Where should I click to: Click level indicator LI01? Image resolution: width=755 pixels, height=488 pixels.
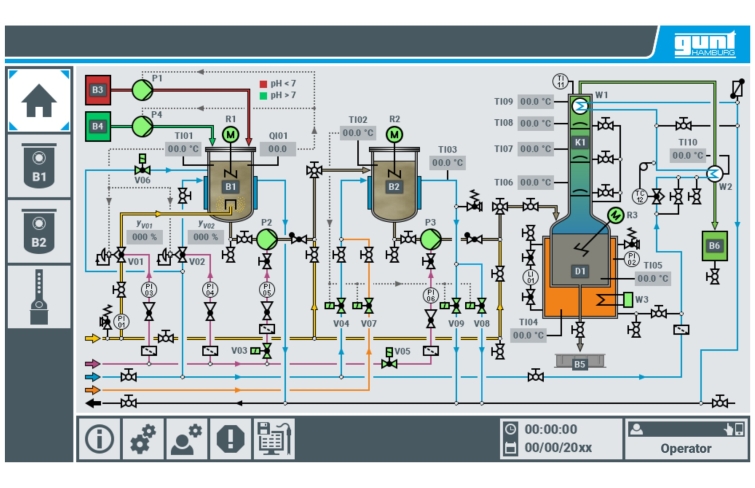pos(530,277)
